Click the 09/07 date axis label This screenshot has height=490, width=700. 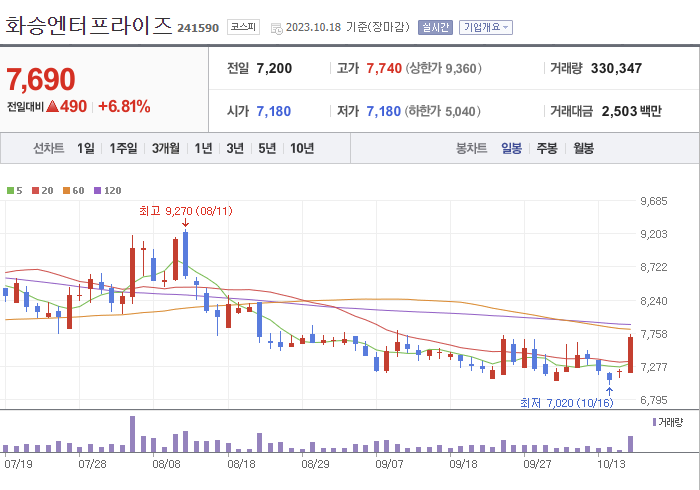click(x=389, y=464)
